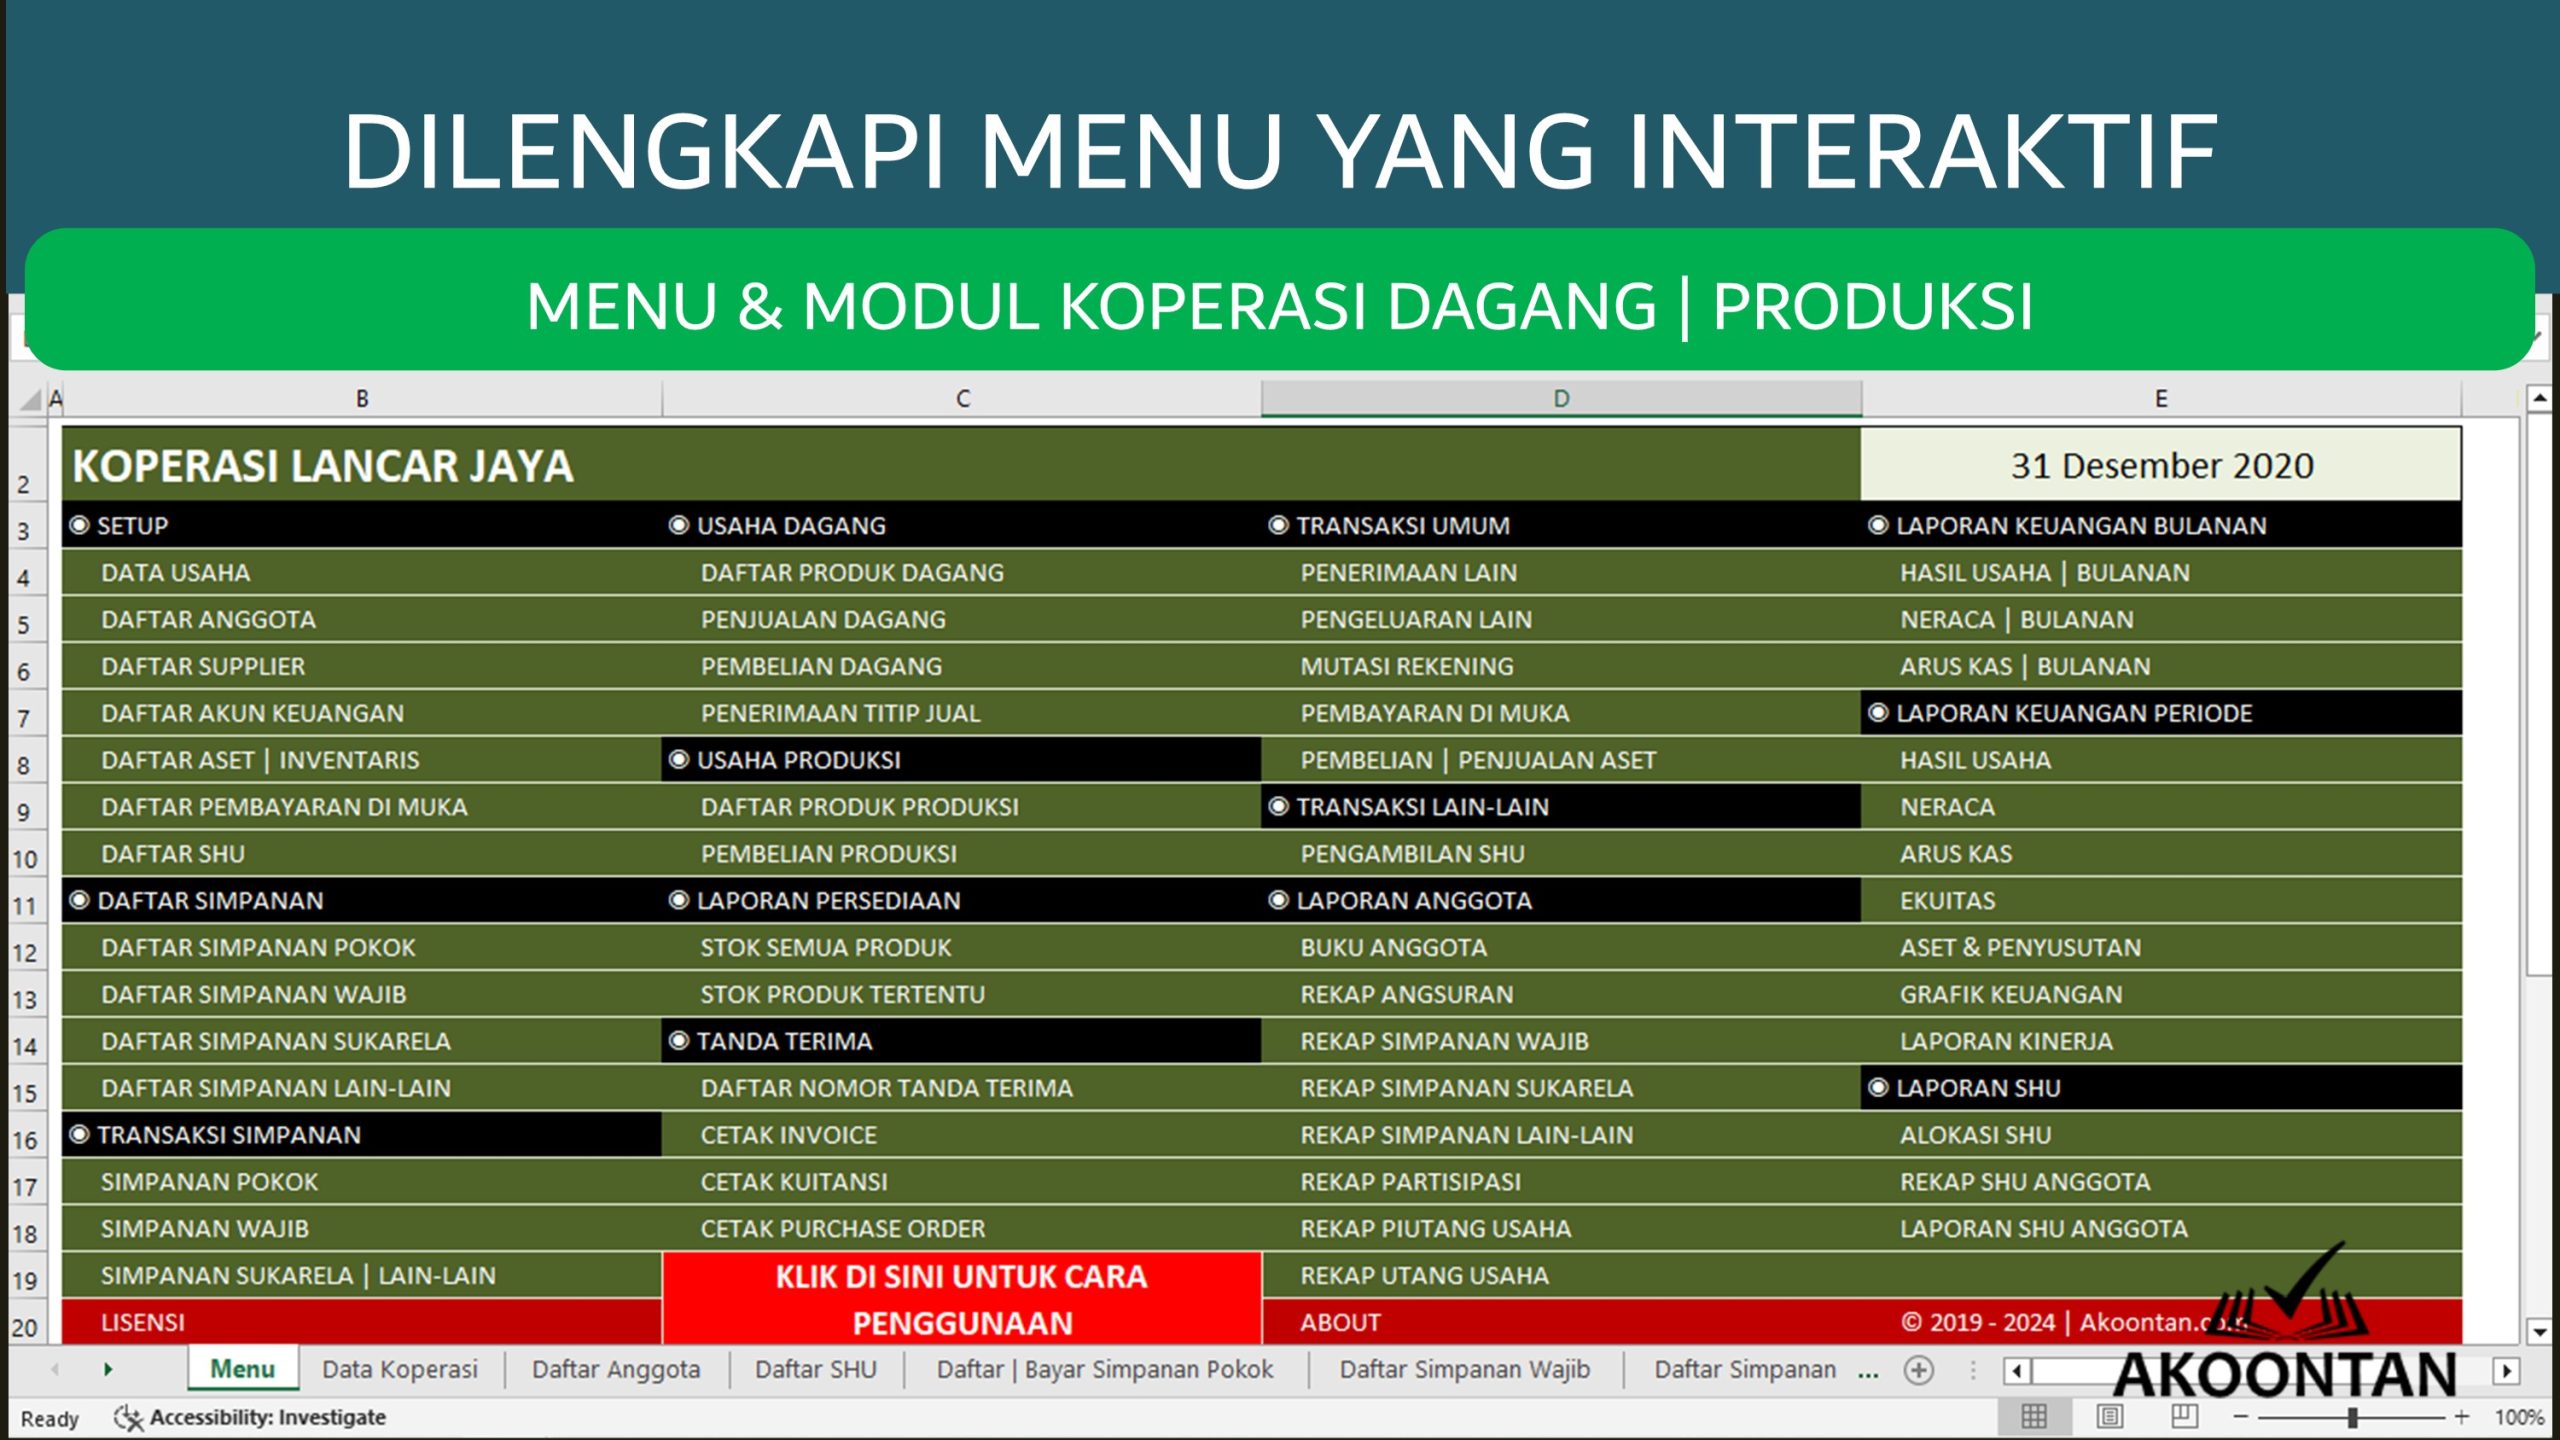Open Page Layout view from status bar

coord(2111,1417)
